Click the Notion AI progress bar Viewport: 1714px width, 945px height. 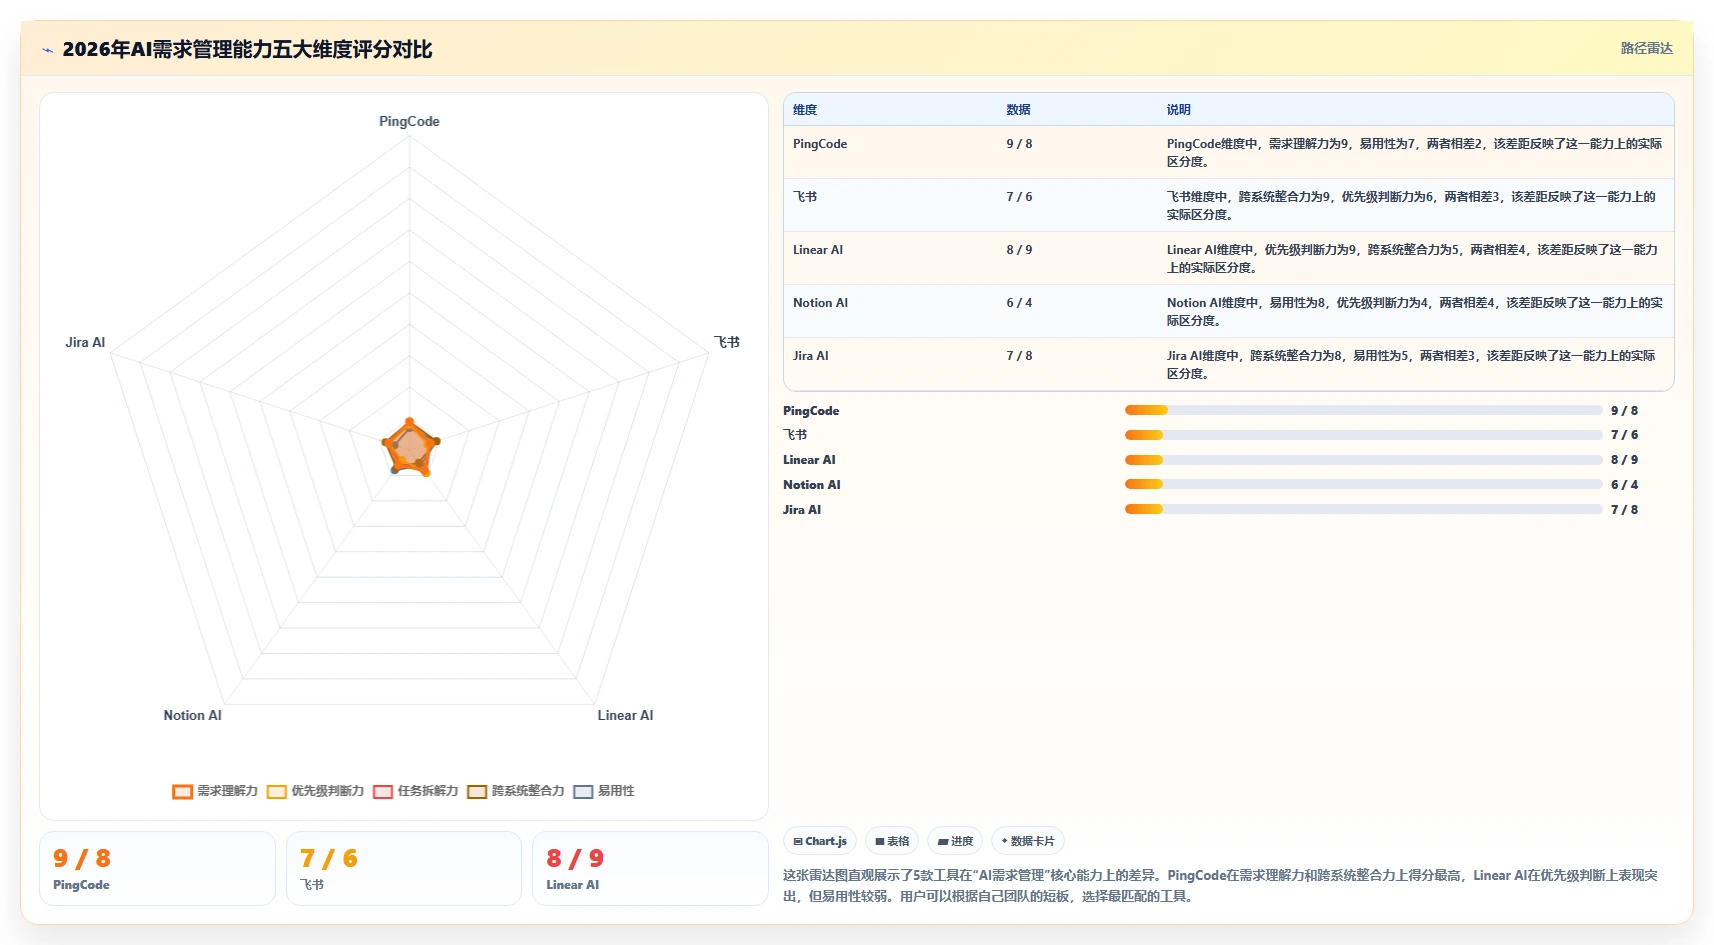[x=1363, y=484]
